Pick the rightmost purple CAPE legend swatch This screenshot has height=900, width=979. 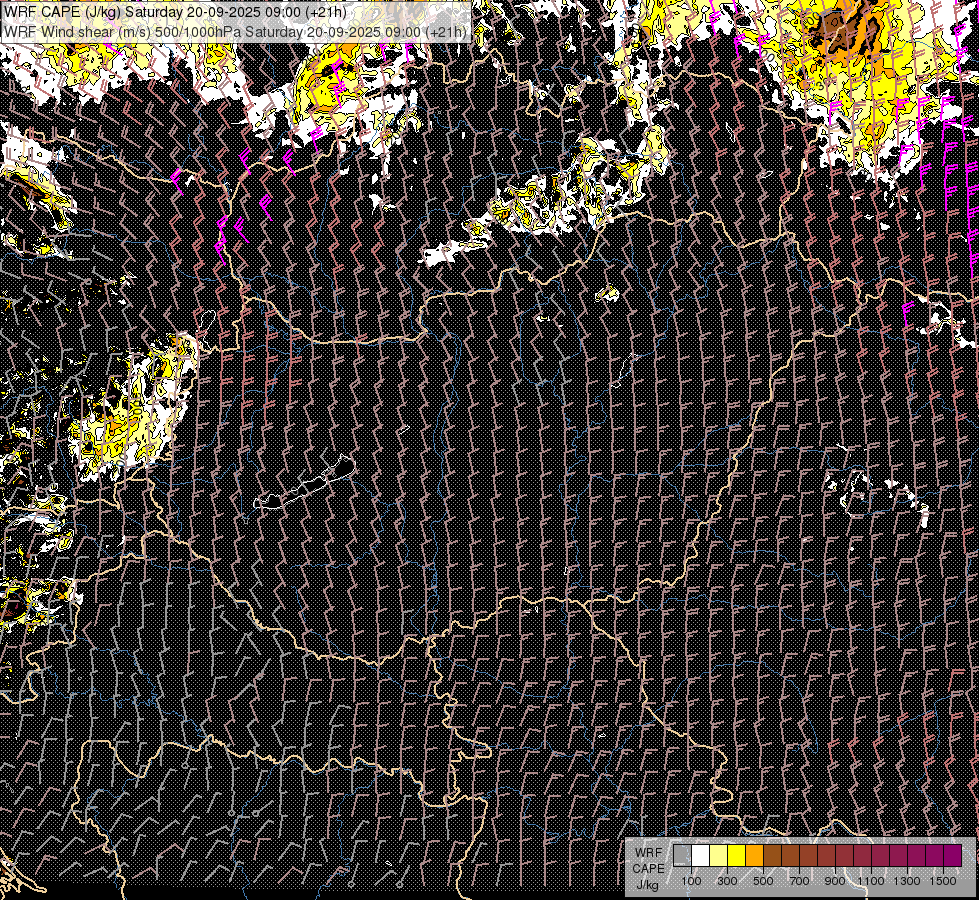click(x=952, y=855)
